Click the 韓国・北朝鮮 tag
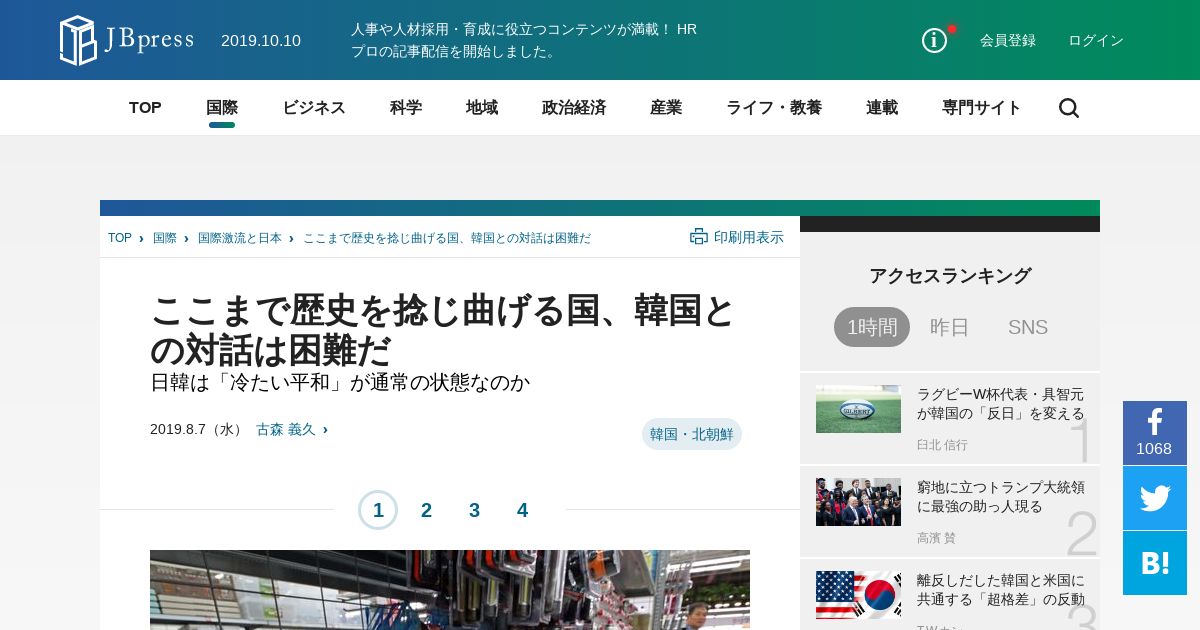This screenshot has height=630, width=1200. [x=692, y=434]
